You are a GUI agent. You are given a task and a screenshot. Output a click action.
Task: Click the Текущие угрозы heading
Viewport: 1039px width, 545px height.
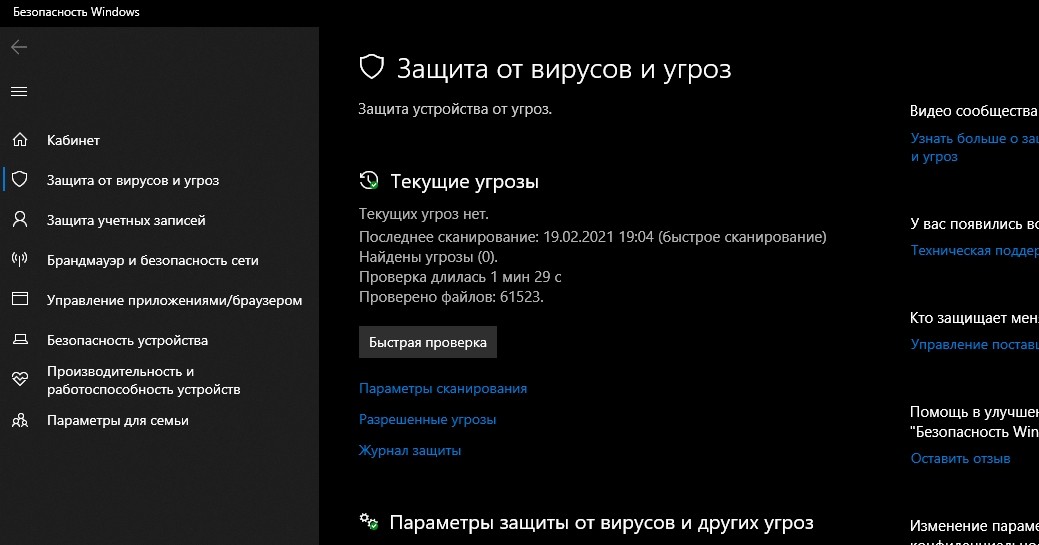[x=465, y=181]
